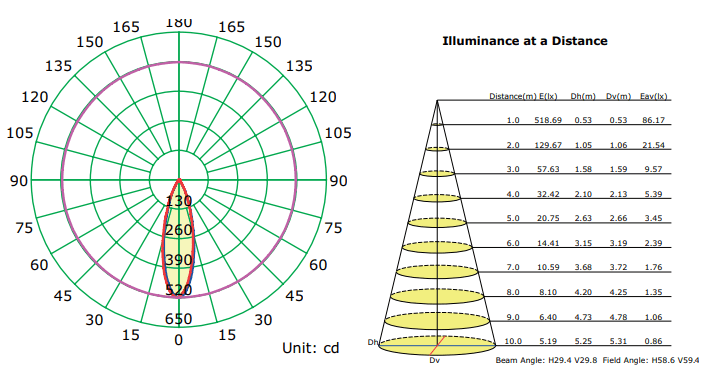Image resolution: width=718 pixels, height=386 pixels.
Task: Click the average illuminance value 2.39
Action: point(653,243)
